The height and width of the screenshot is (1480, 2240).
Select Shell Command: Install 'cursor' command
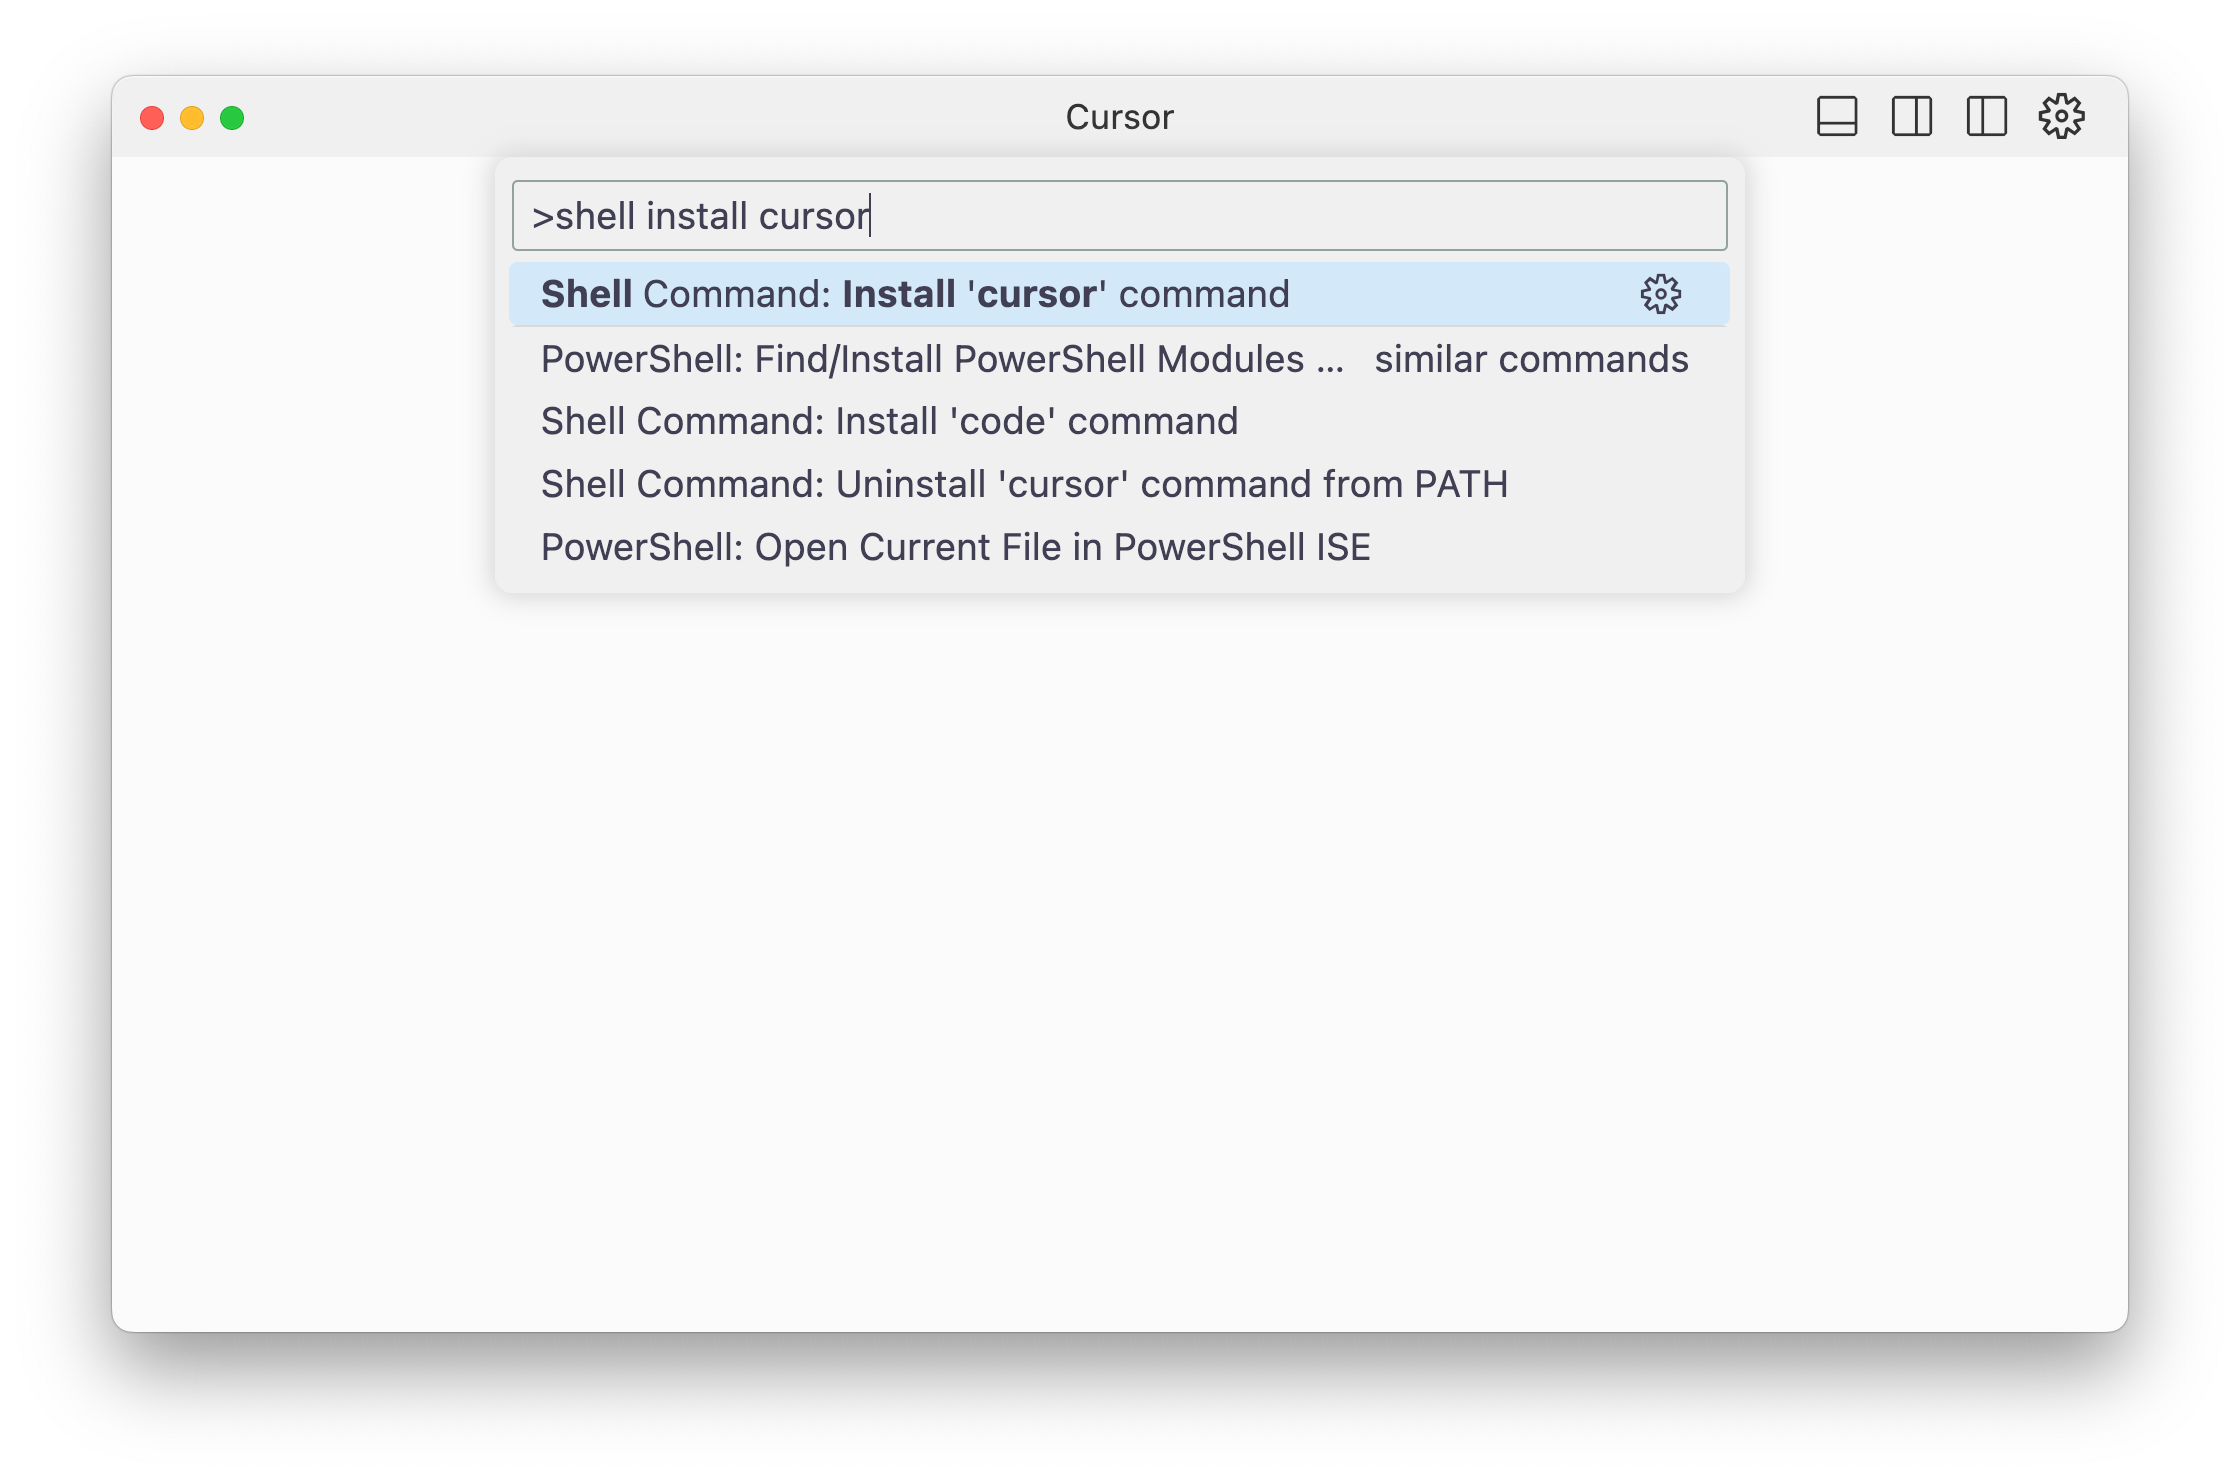pos(914,294)
